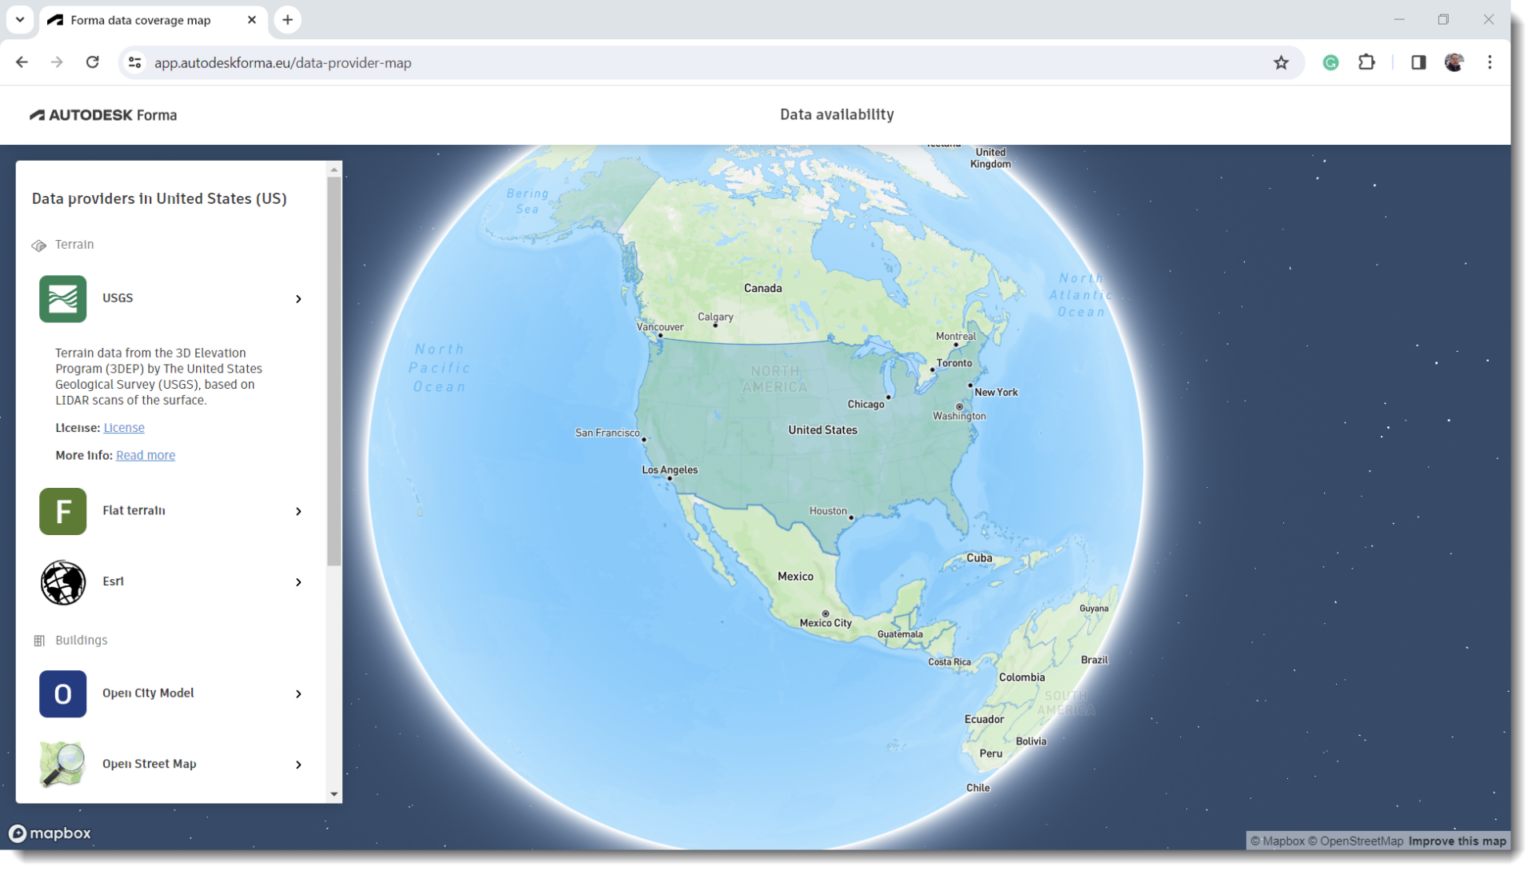Click the Improve this map link
Image resolution: width=1536 pixels, height=875 pixels.
[1457, 841]
